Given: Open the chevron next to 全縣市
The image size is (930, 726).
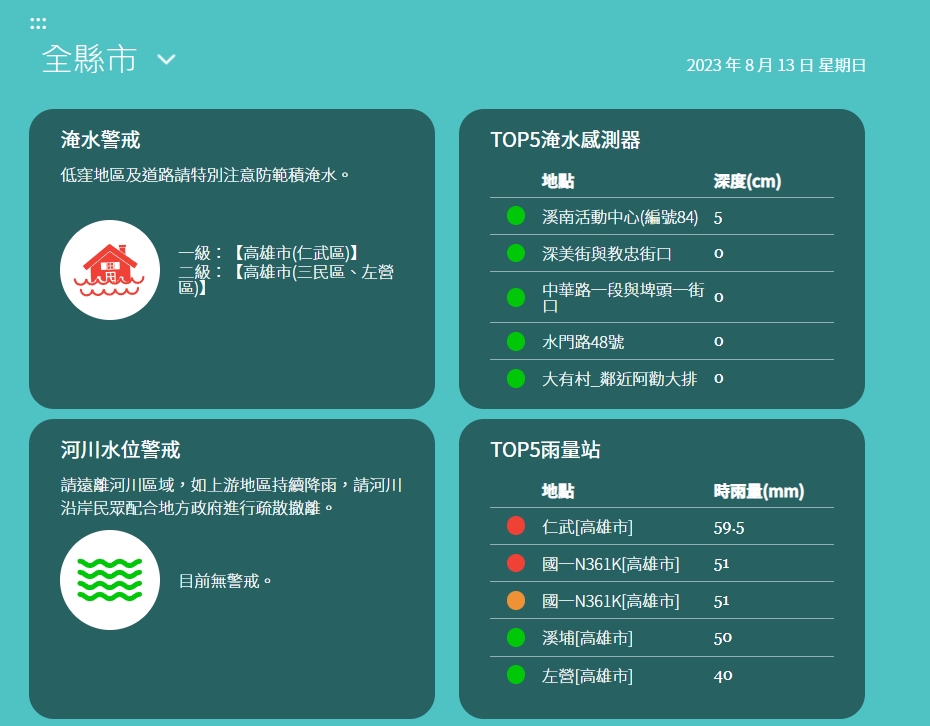Looking at the screenshot, I should [x=166, y=60].
